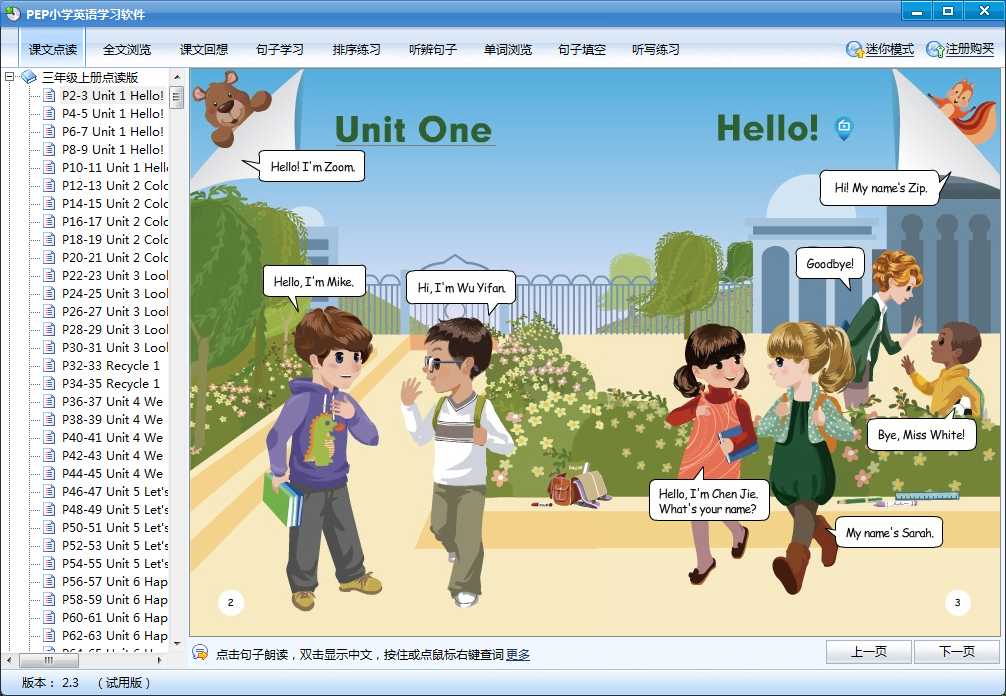Click the tree list scroll-up arrow
The height and width of the screenshot is (696, 1006).
point(177,77)
